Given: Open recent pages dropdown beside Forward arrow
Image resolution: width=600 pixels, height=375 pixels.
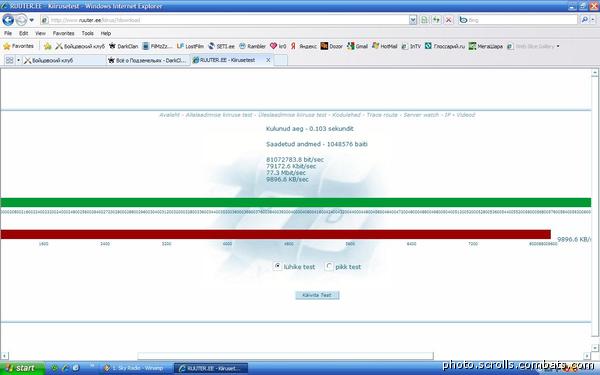Looking at the screenshot, I should click(32, 20).
